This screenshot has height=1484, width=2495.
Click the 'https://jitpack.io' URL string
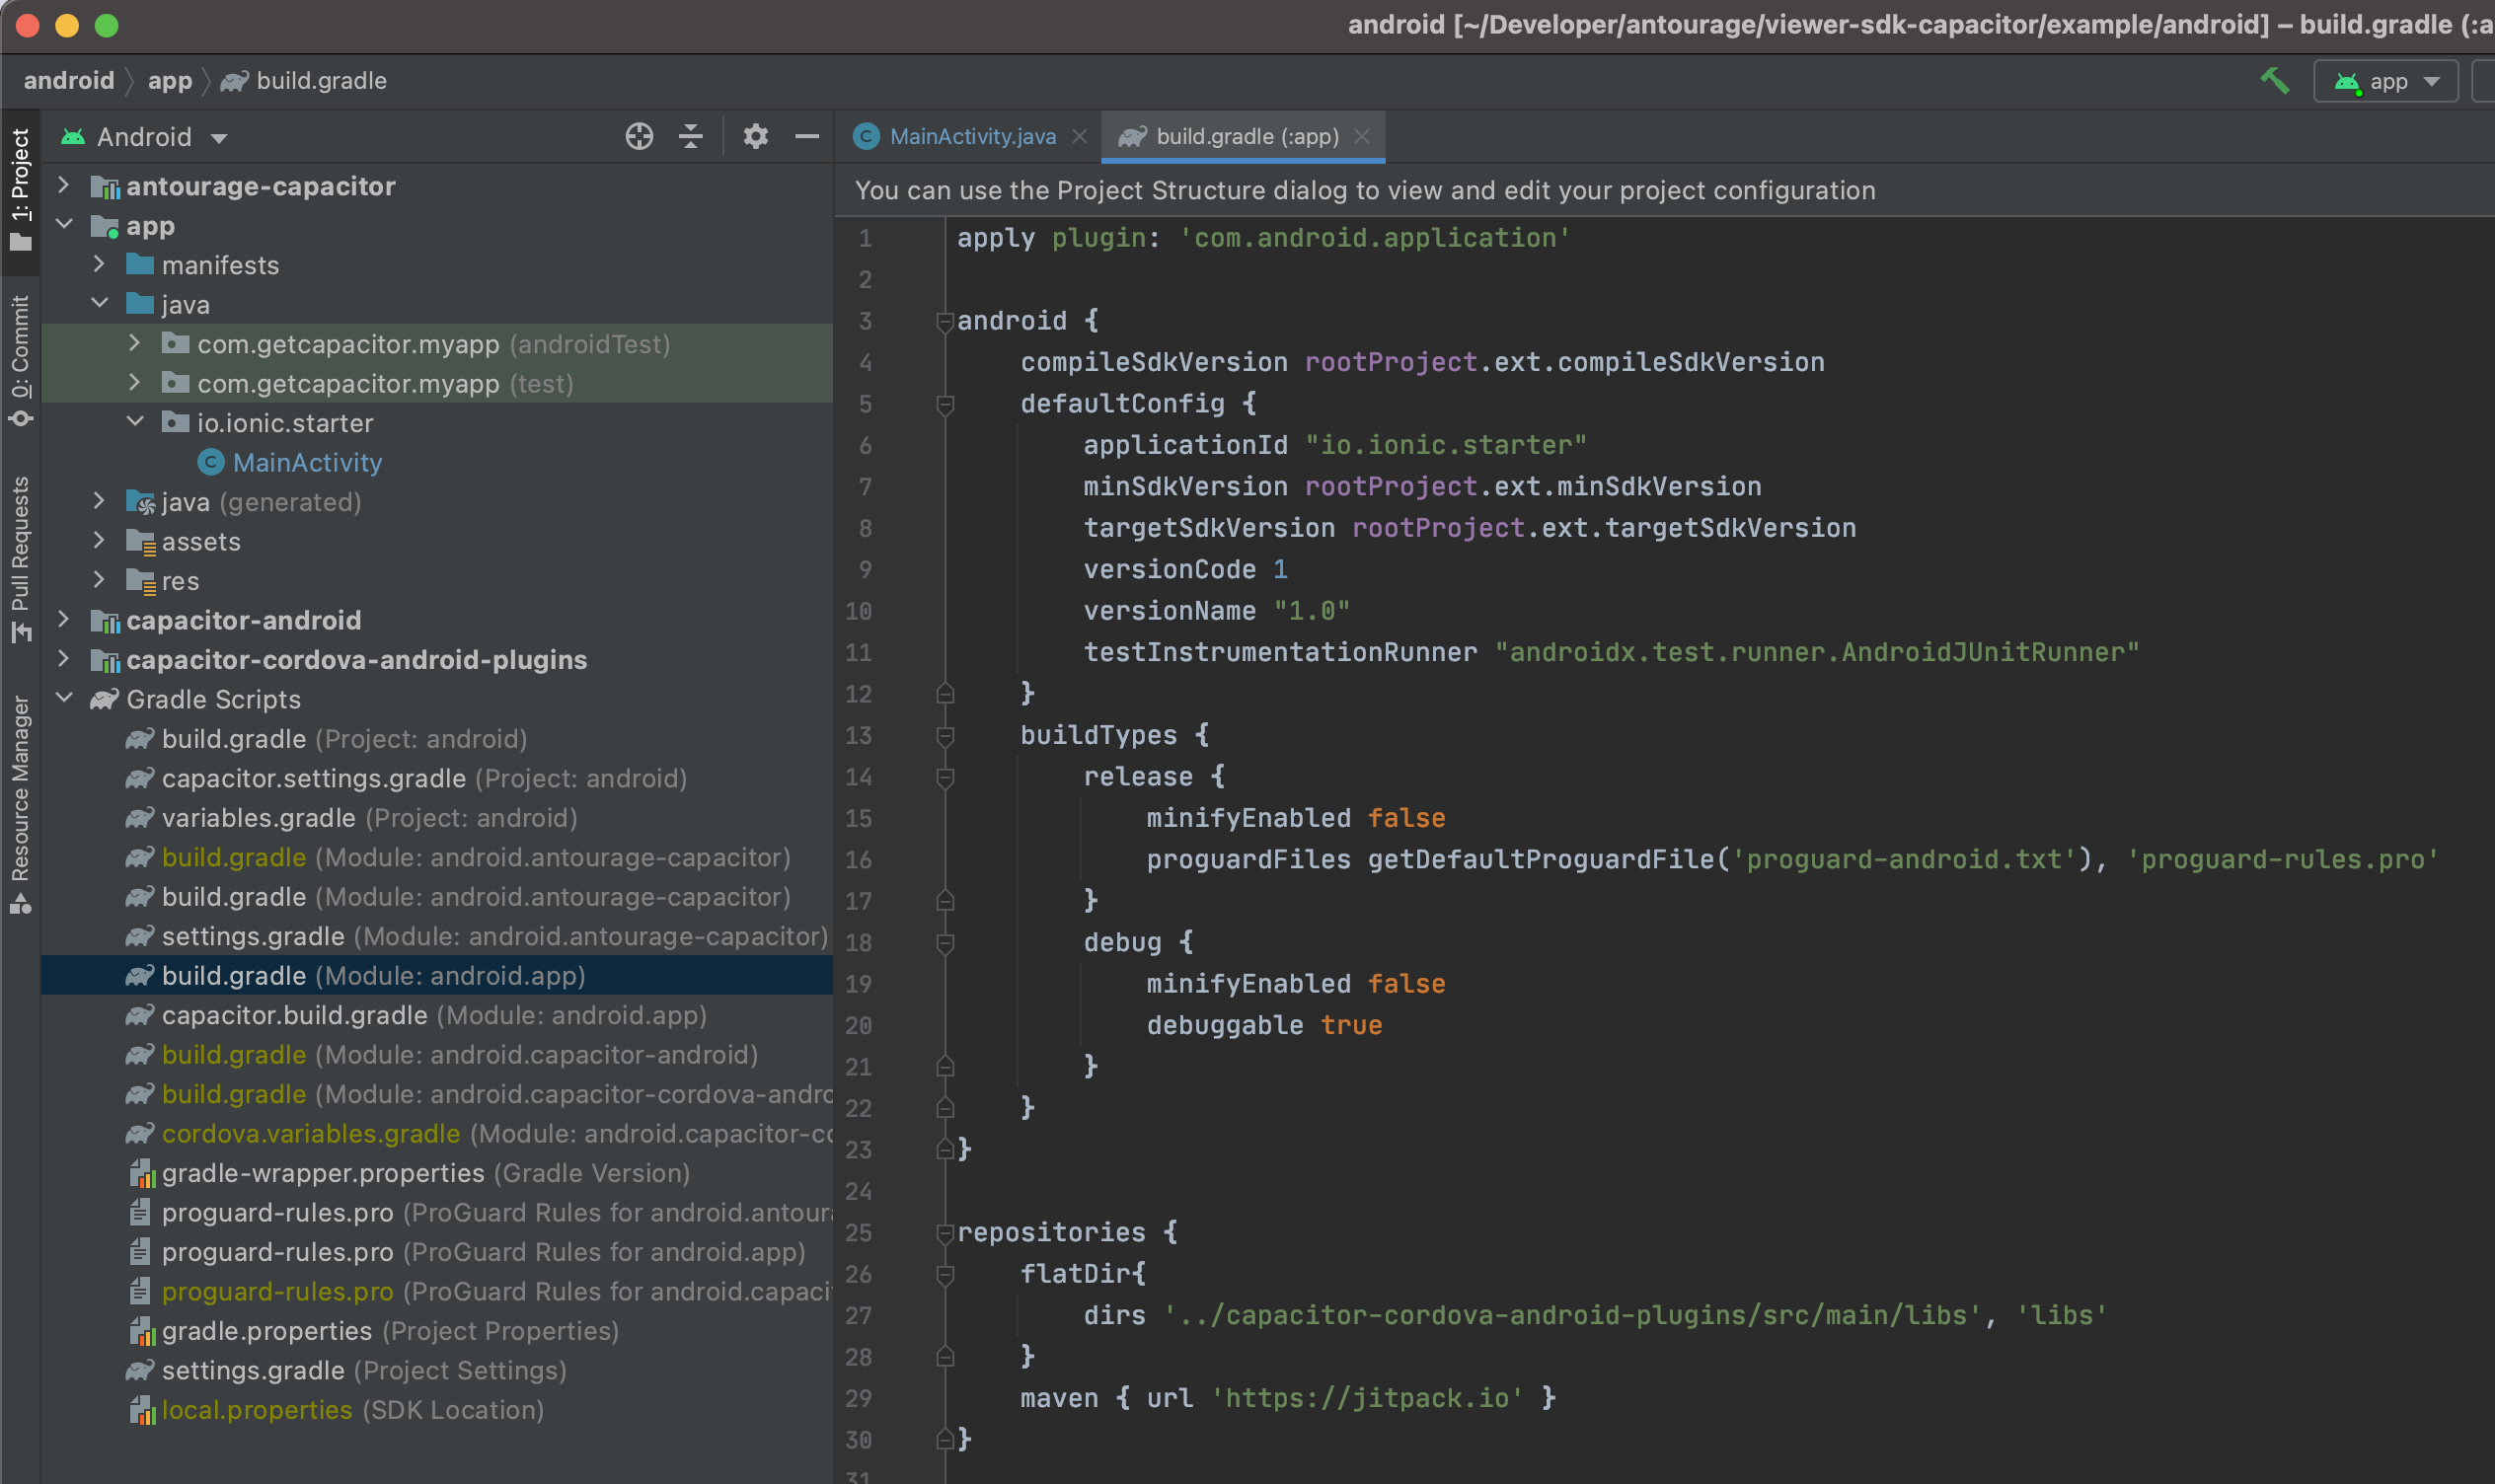point(1367,1398)
